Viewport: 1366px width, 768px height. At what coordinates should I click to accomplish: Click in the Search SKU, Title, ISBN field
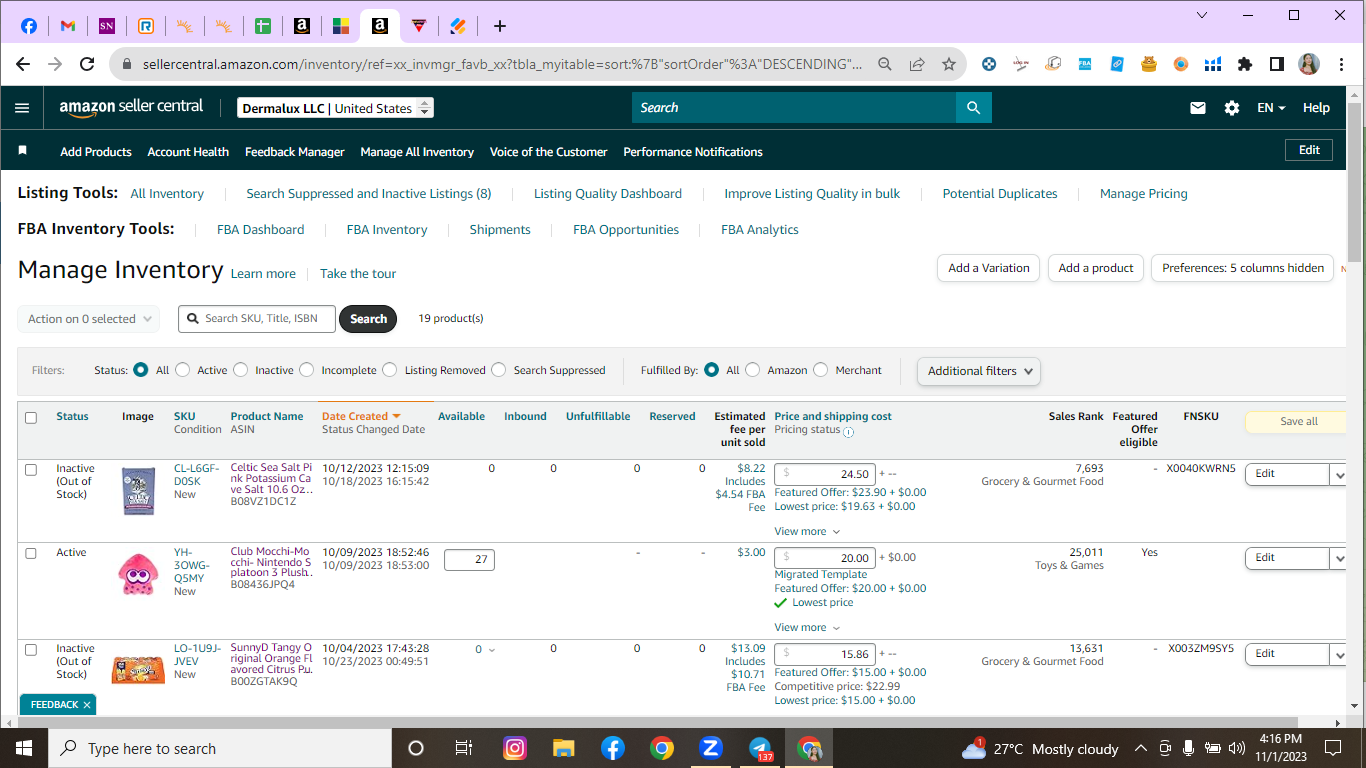(257, 319)
